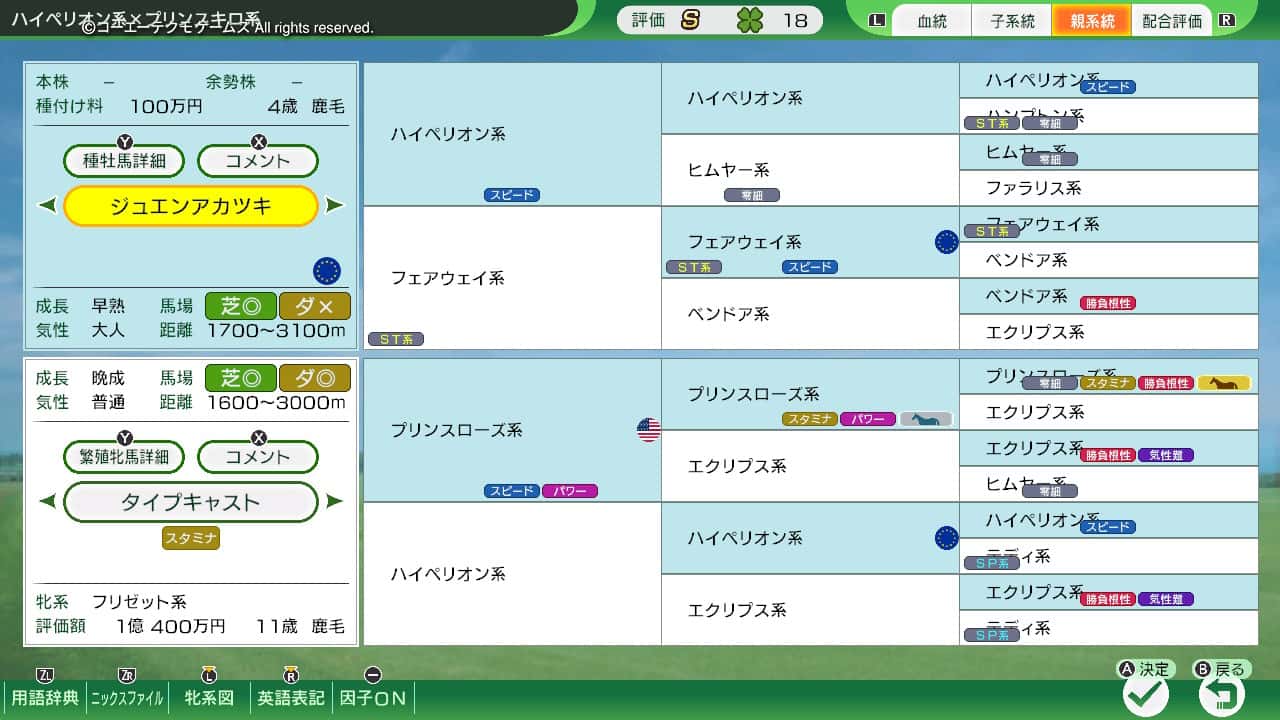The height and width of the screenshot is (720, 1280).
Task: Click the grey-blue horse icon under プリンスローズ系
Action: [x=925, y=419]
